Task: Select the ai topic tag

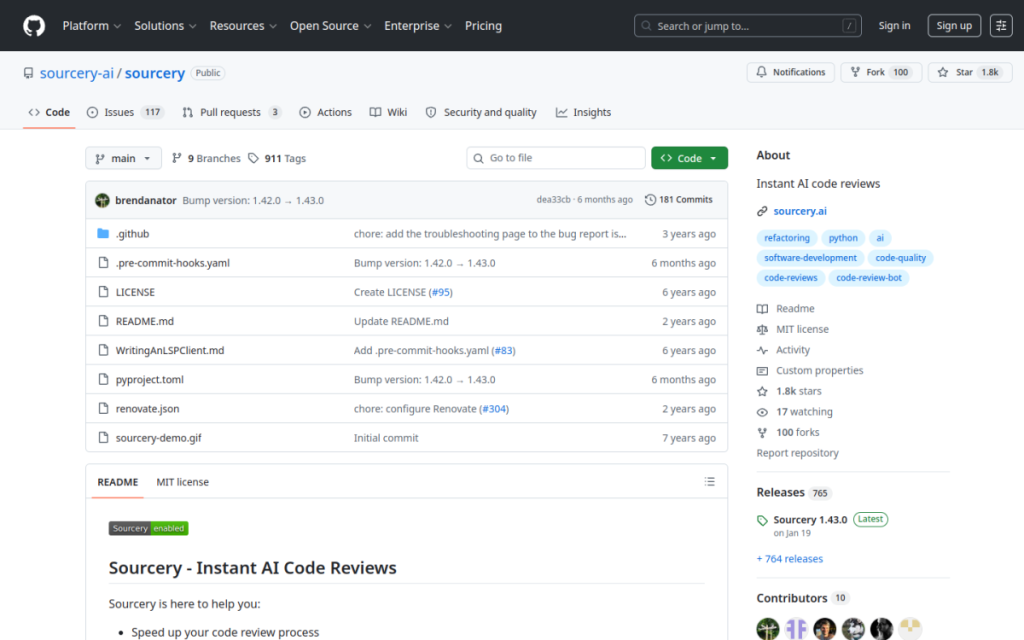Action: click(x=880, y=238)
